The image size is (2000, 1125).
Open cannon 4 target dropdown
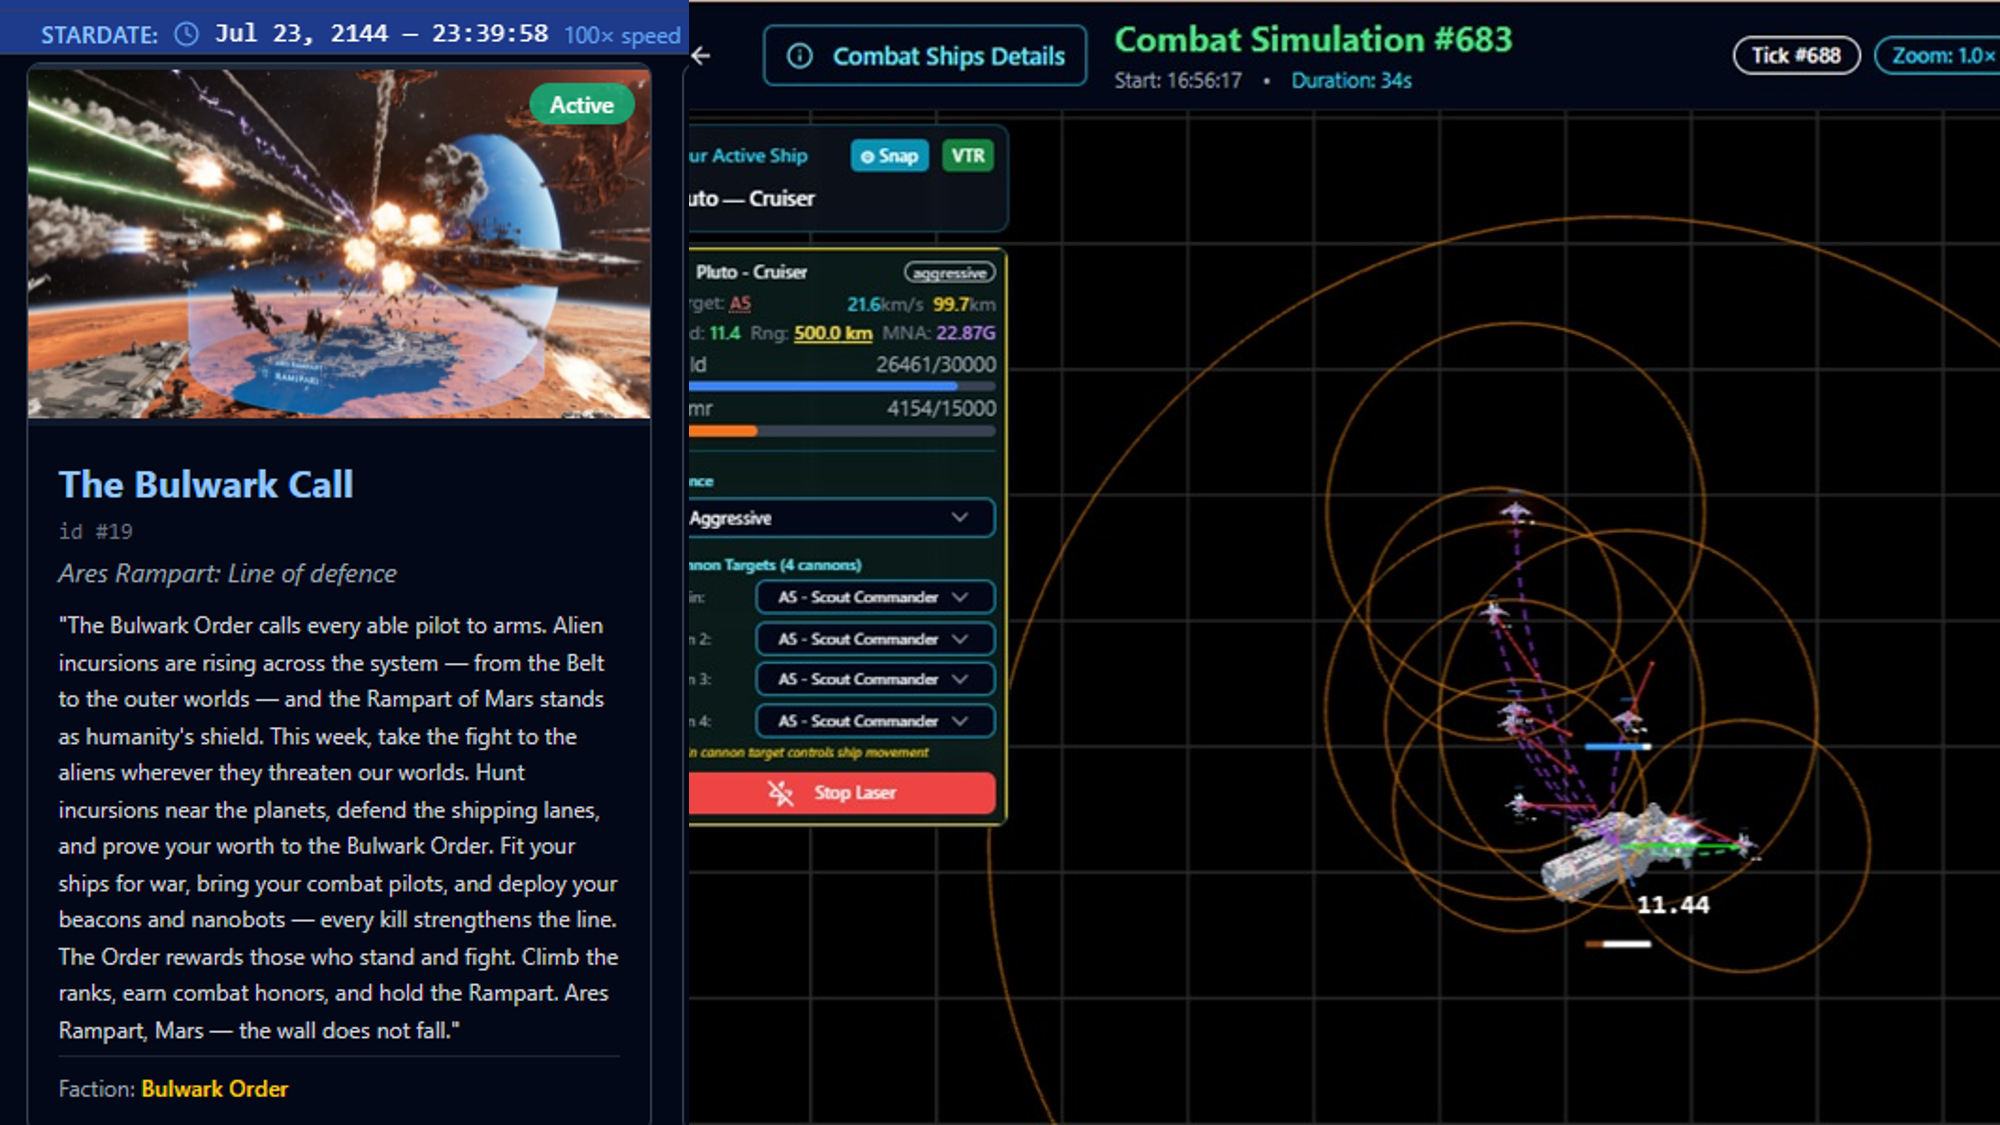point(875,721)
